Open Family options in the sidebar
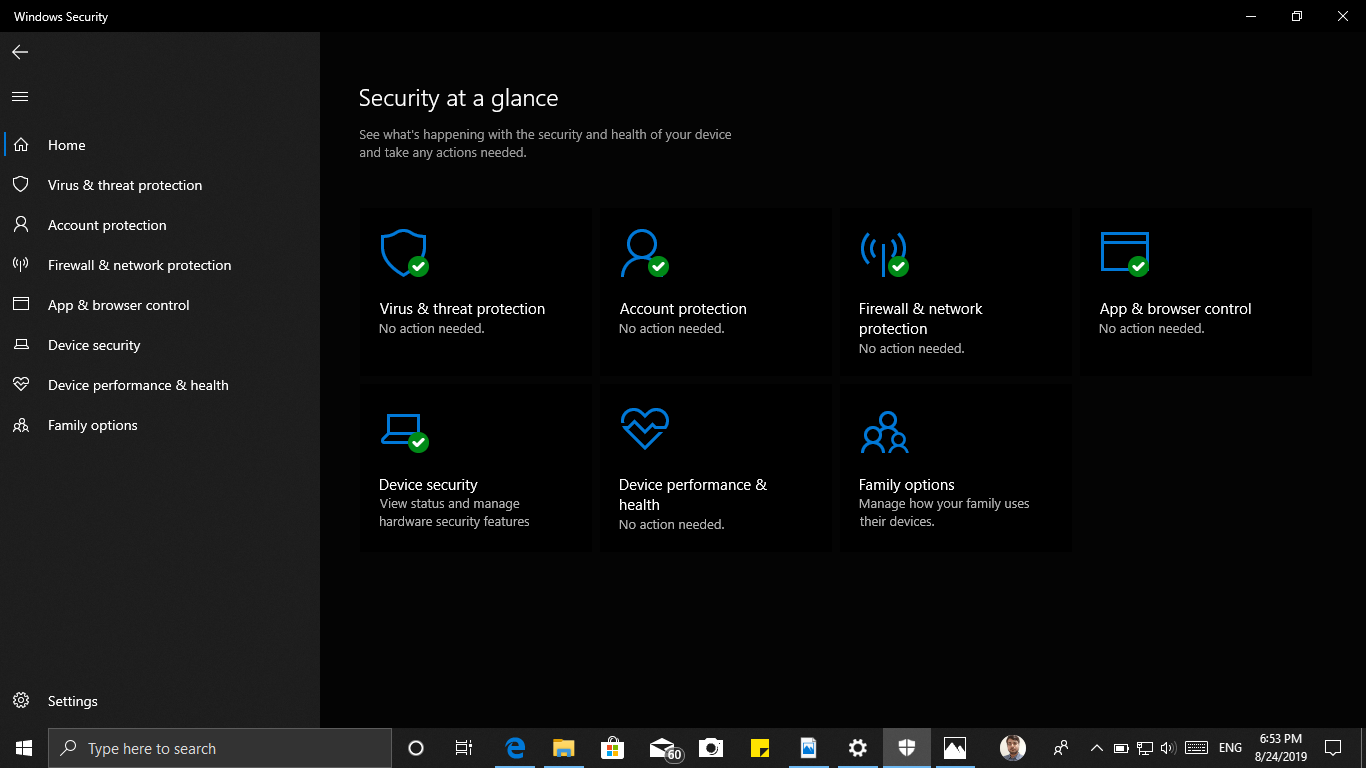Viewport: 1366px width, 768px height. point(93,425)
